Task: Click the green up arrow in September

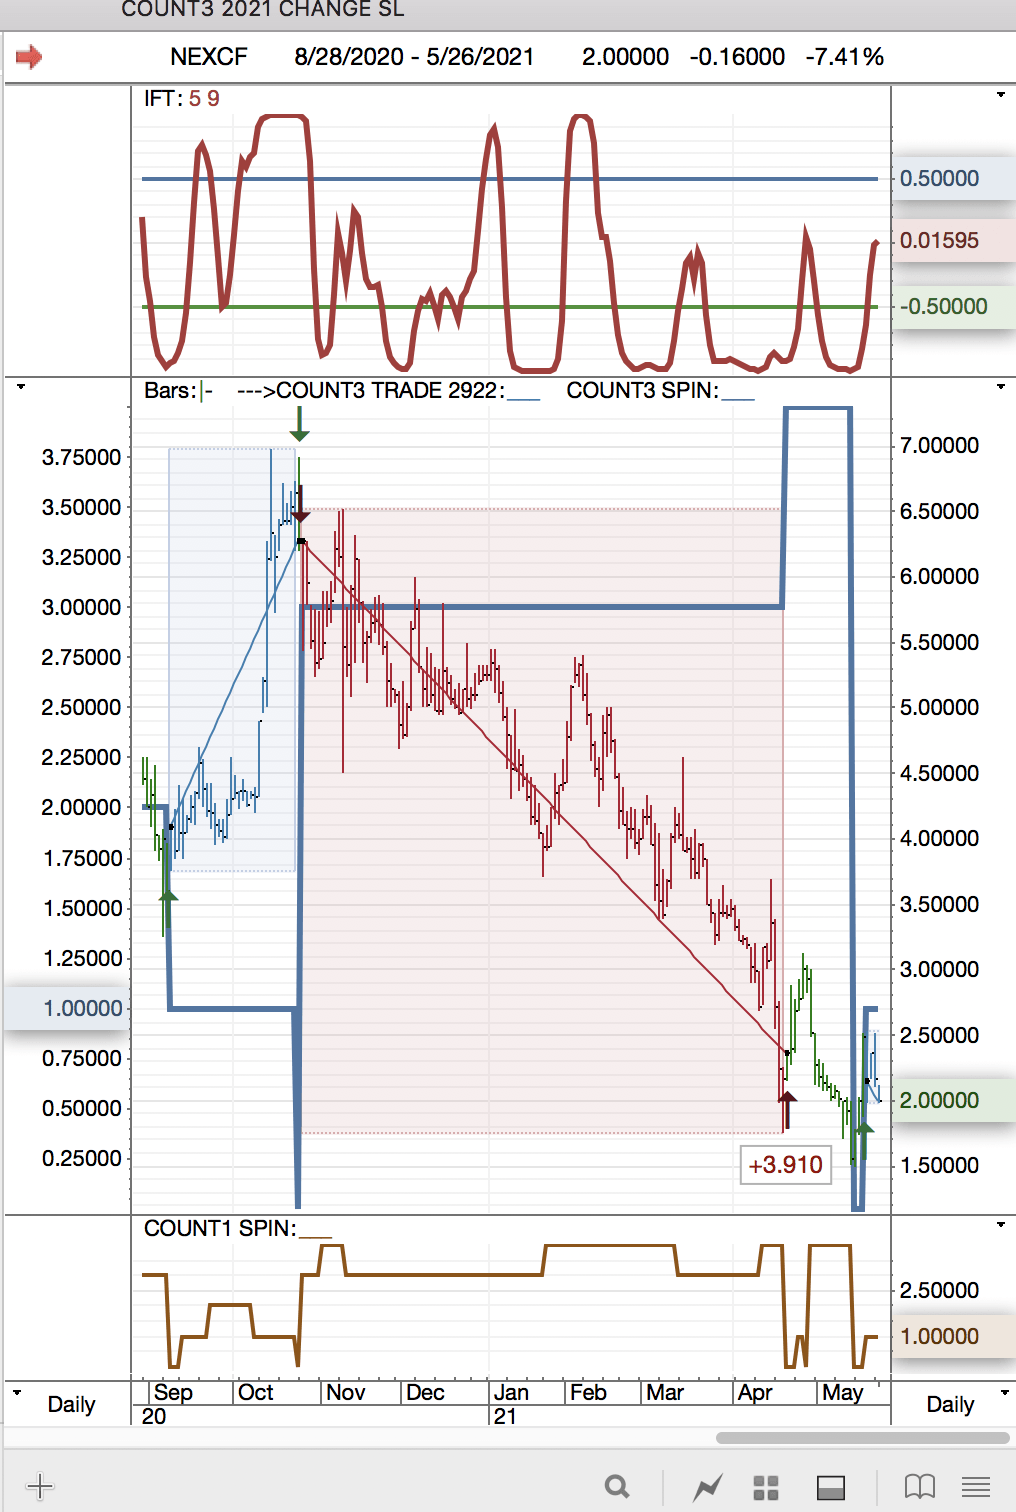Action: pyautogui.click(x=169, y=906)
